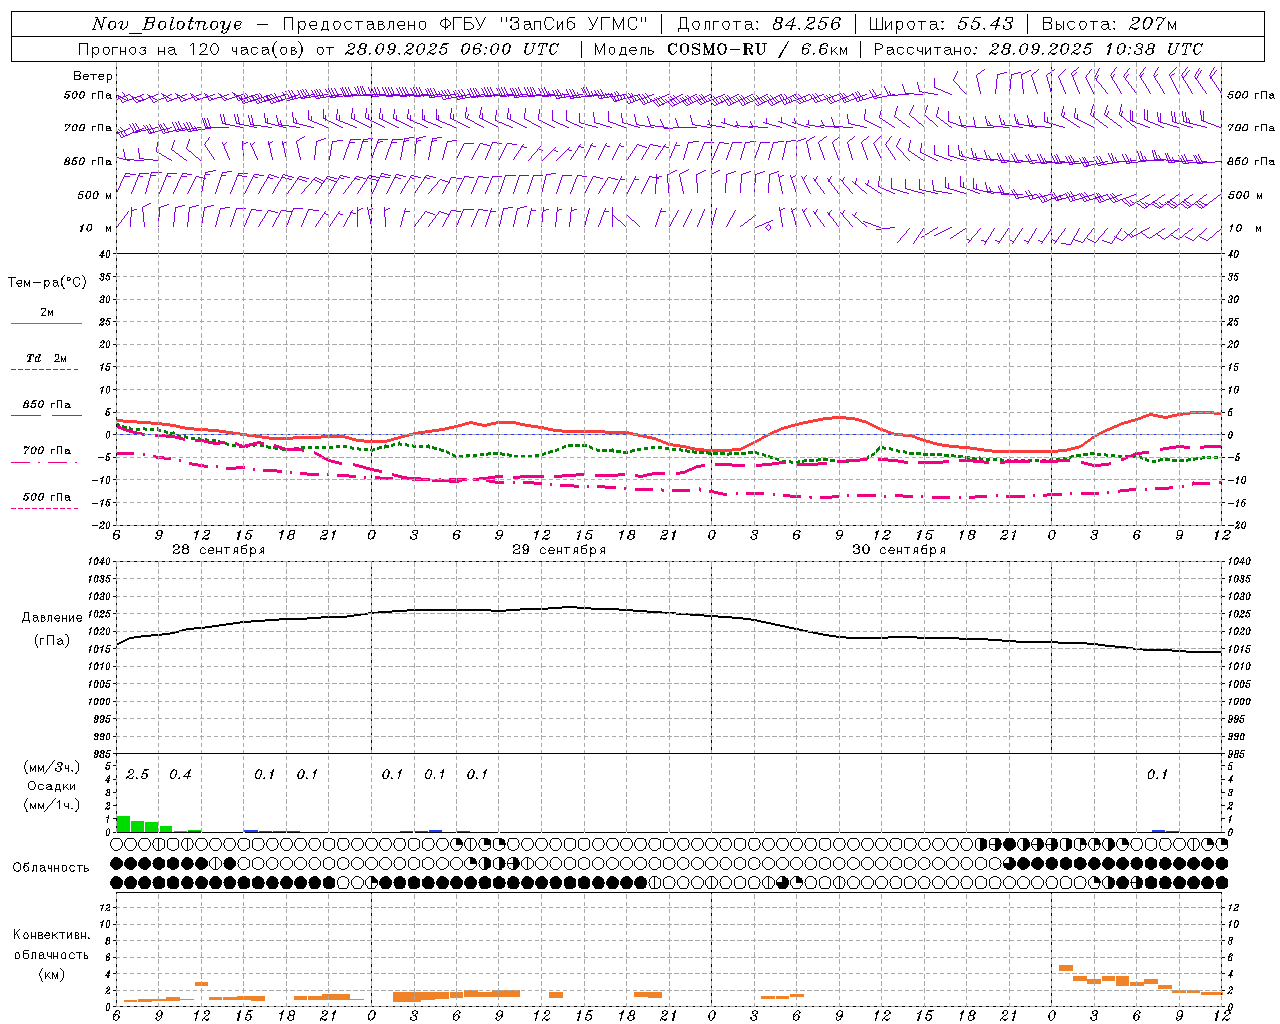Click the (мм/1ч.) precipitation unit label
The height and width of the screenshot is (1024, 1280).
click(51, 805)
